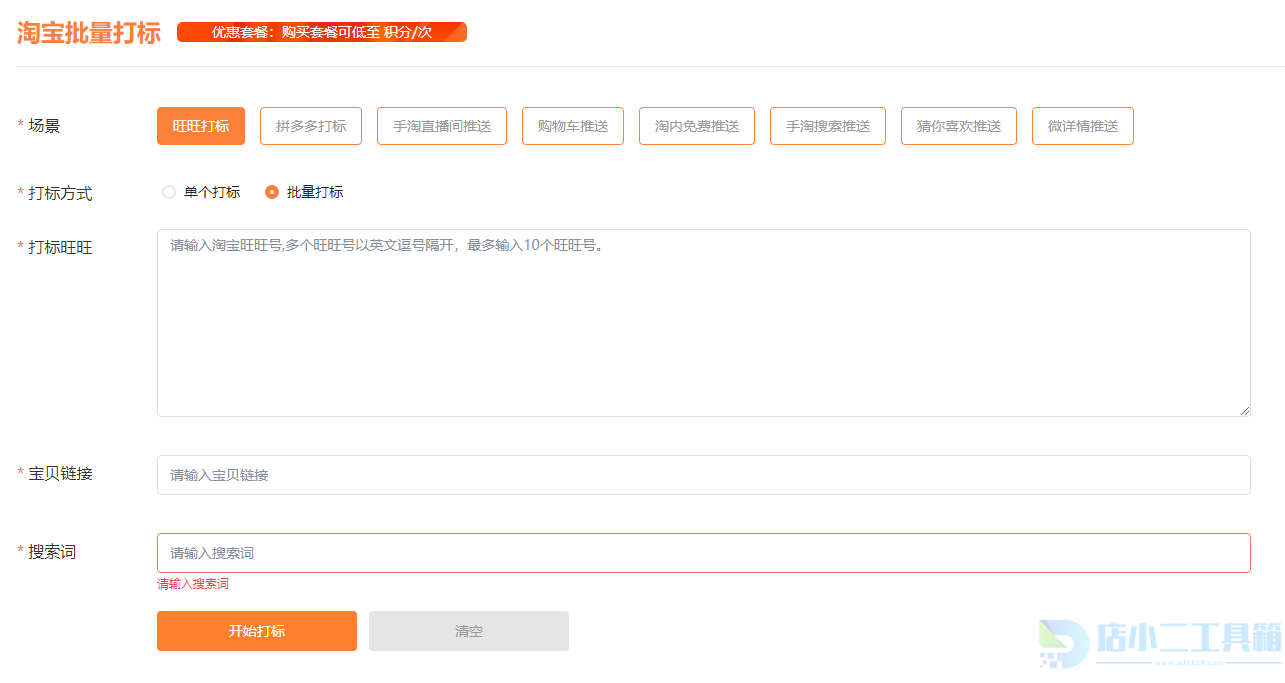Choose 微详情推送 scene
The height and width of the screenshot is (683, 1285).
1083,126
